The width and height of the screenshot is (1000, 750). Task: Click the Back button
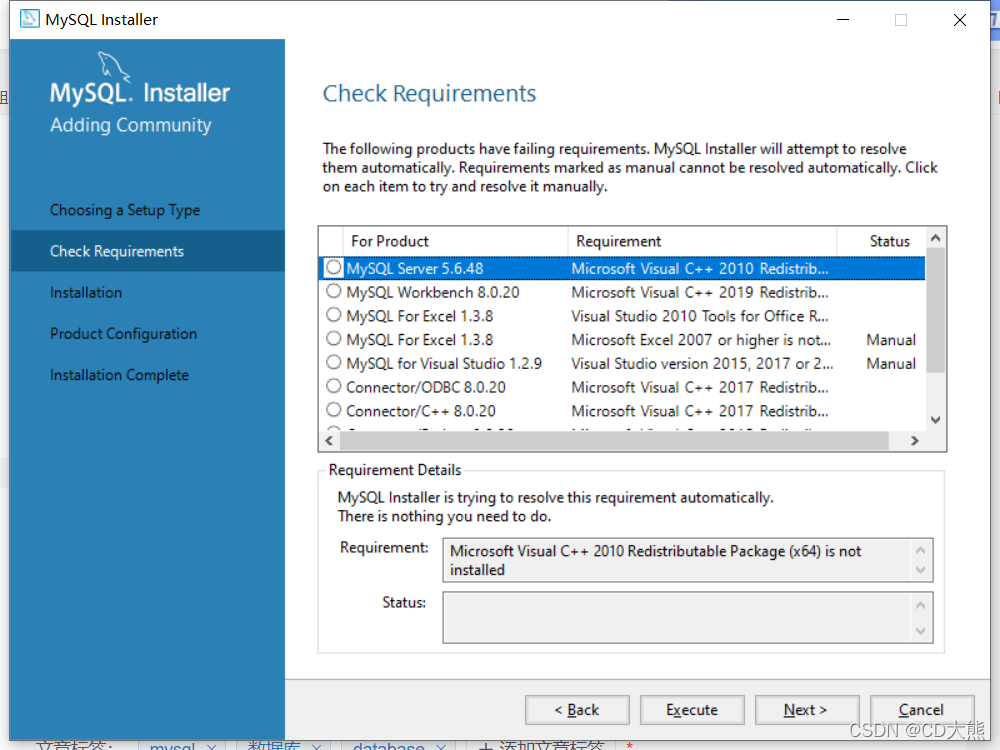pyautogui.click(x=577, y=710)
